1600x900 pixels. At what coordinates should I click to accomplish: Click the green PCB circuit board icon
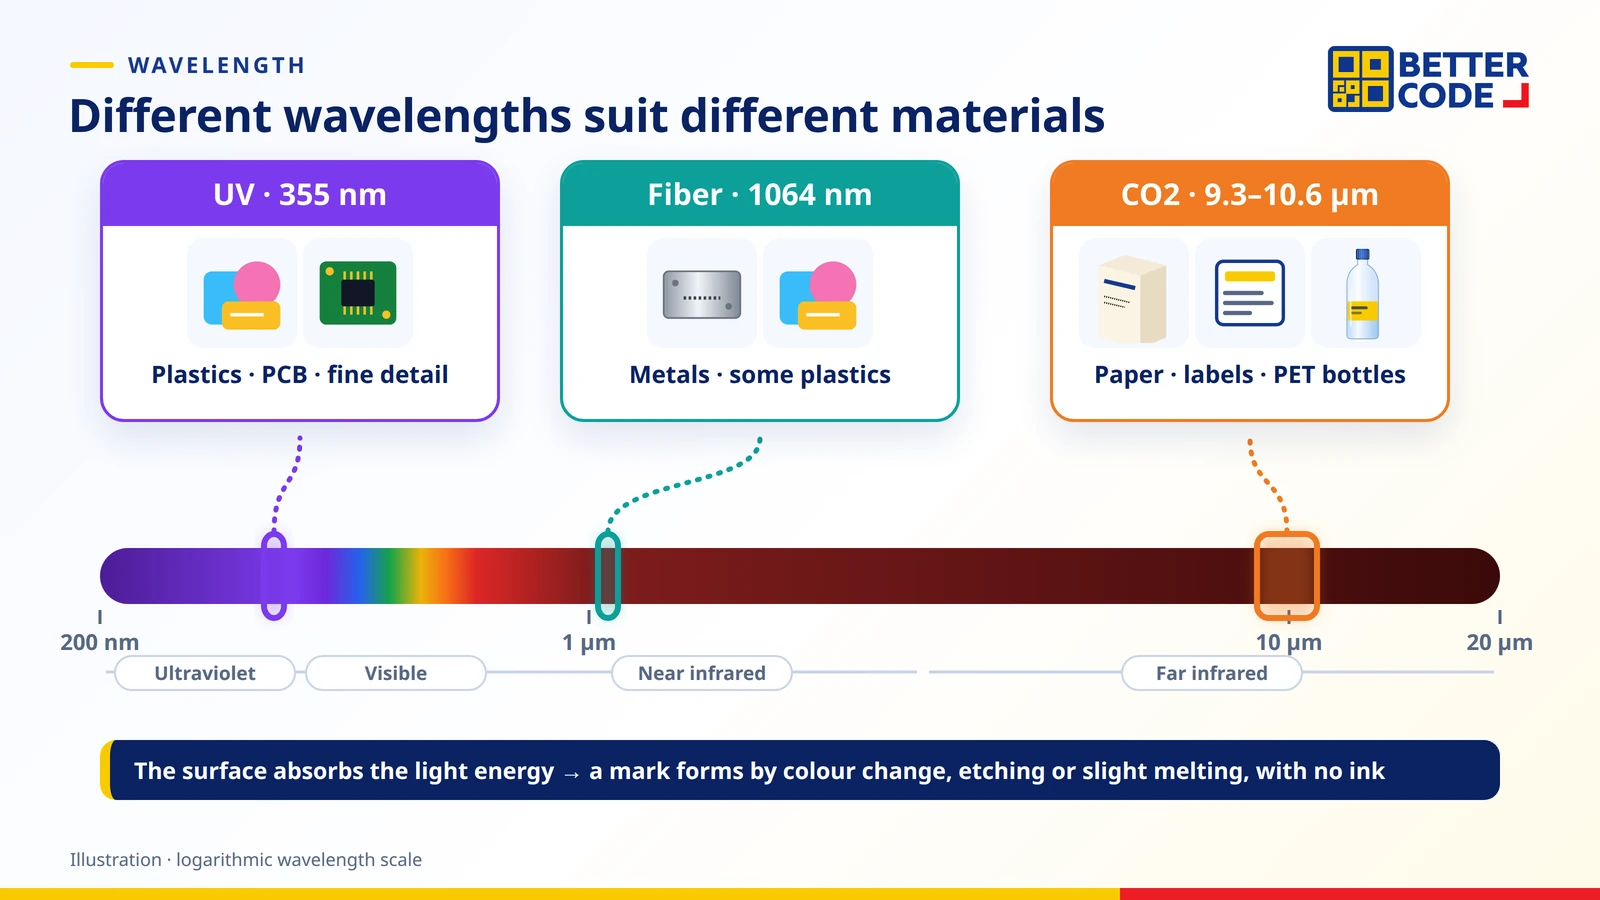click(358, 293)
